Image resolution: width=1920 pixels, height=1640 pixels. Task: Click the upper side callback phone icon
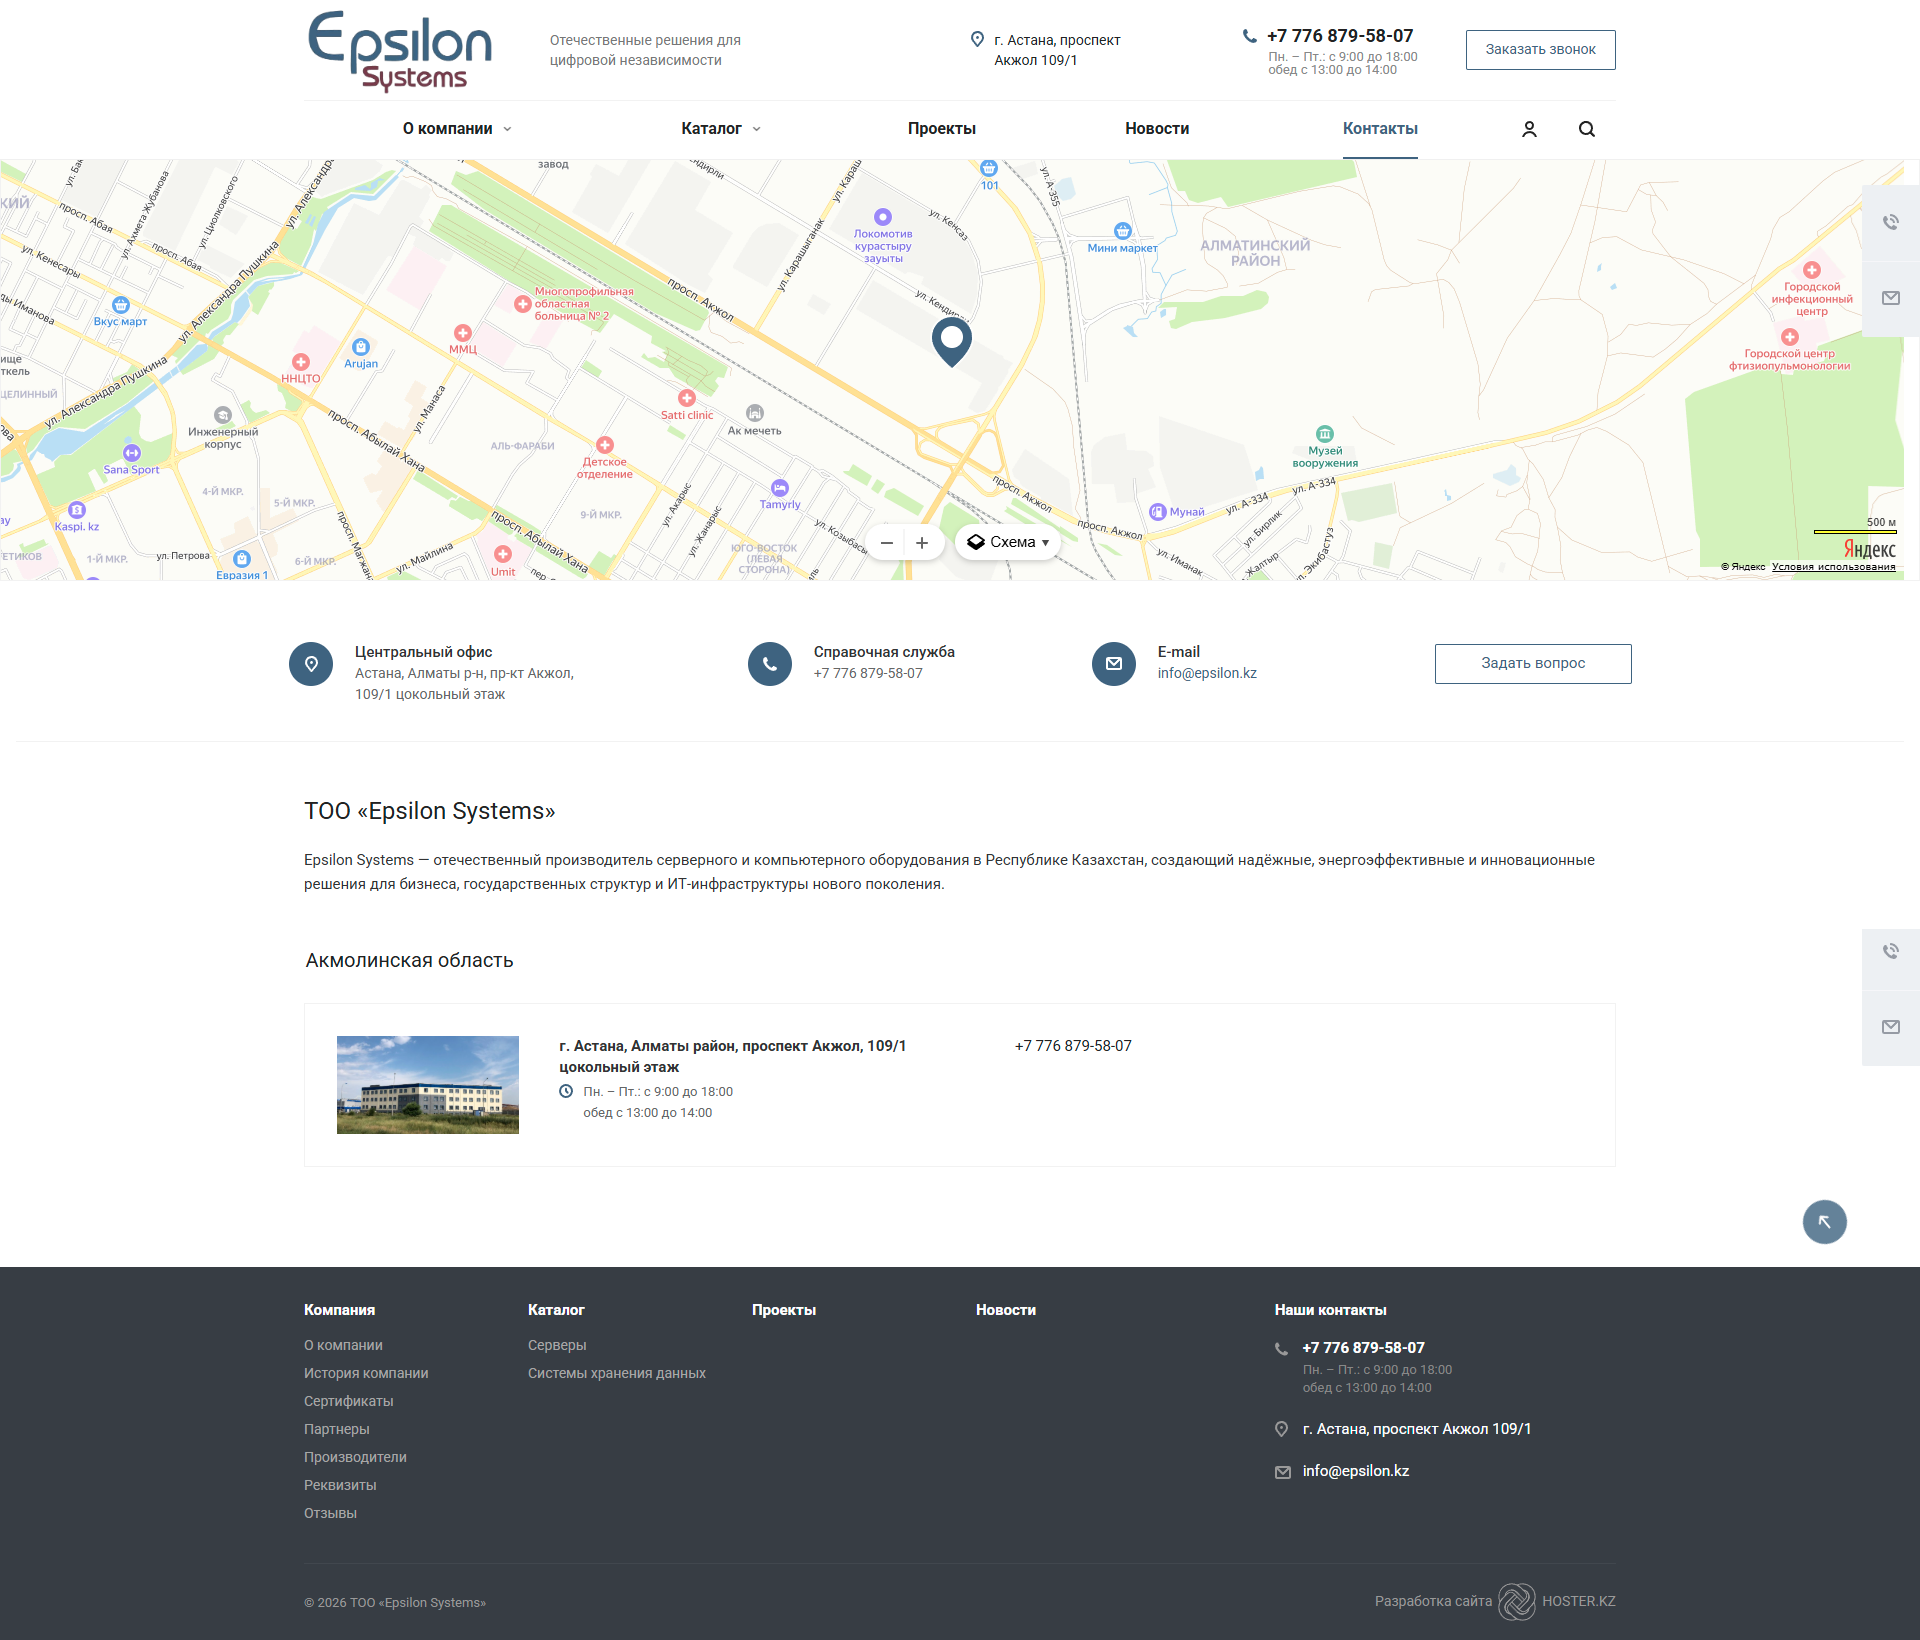click(1890, 222)
